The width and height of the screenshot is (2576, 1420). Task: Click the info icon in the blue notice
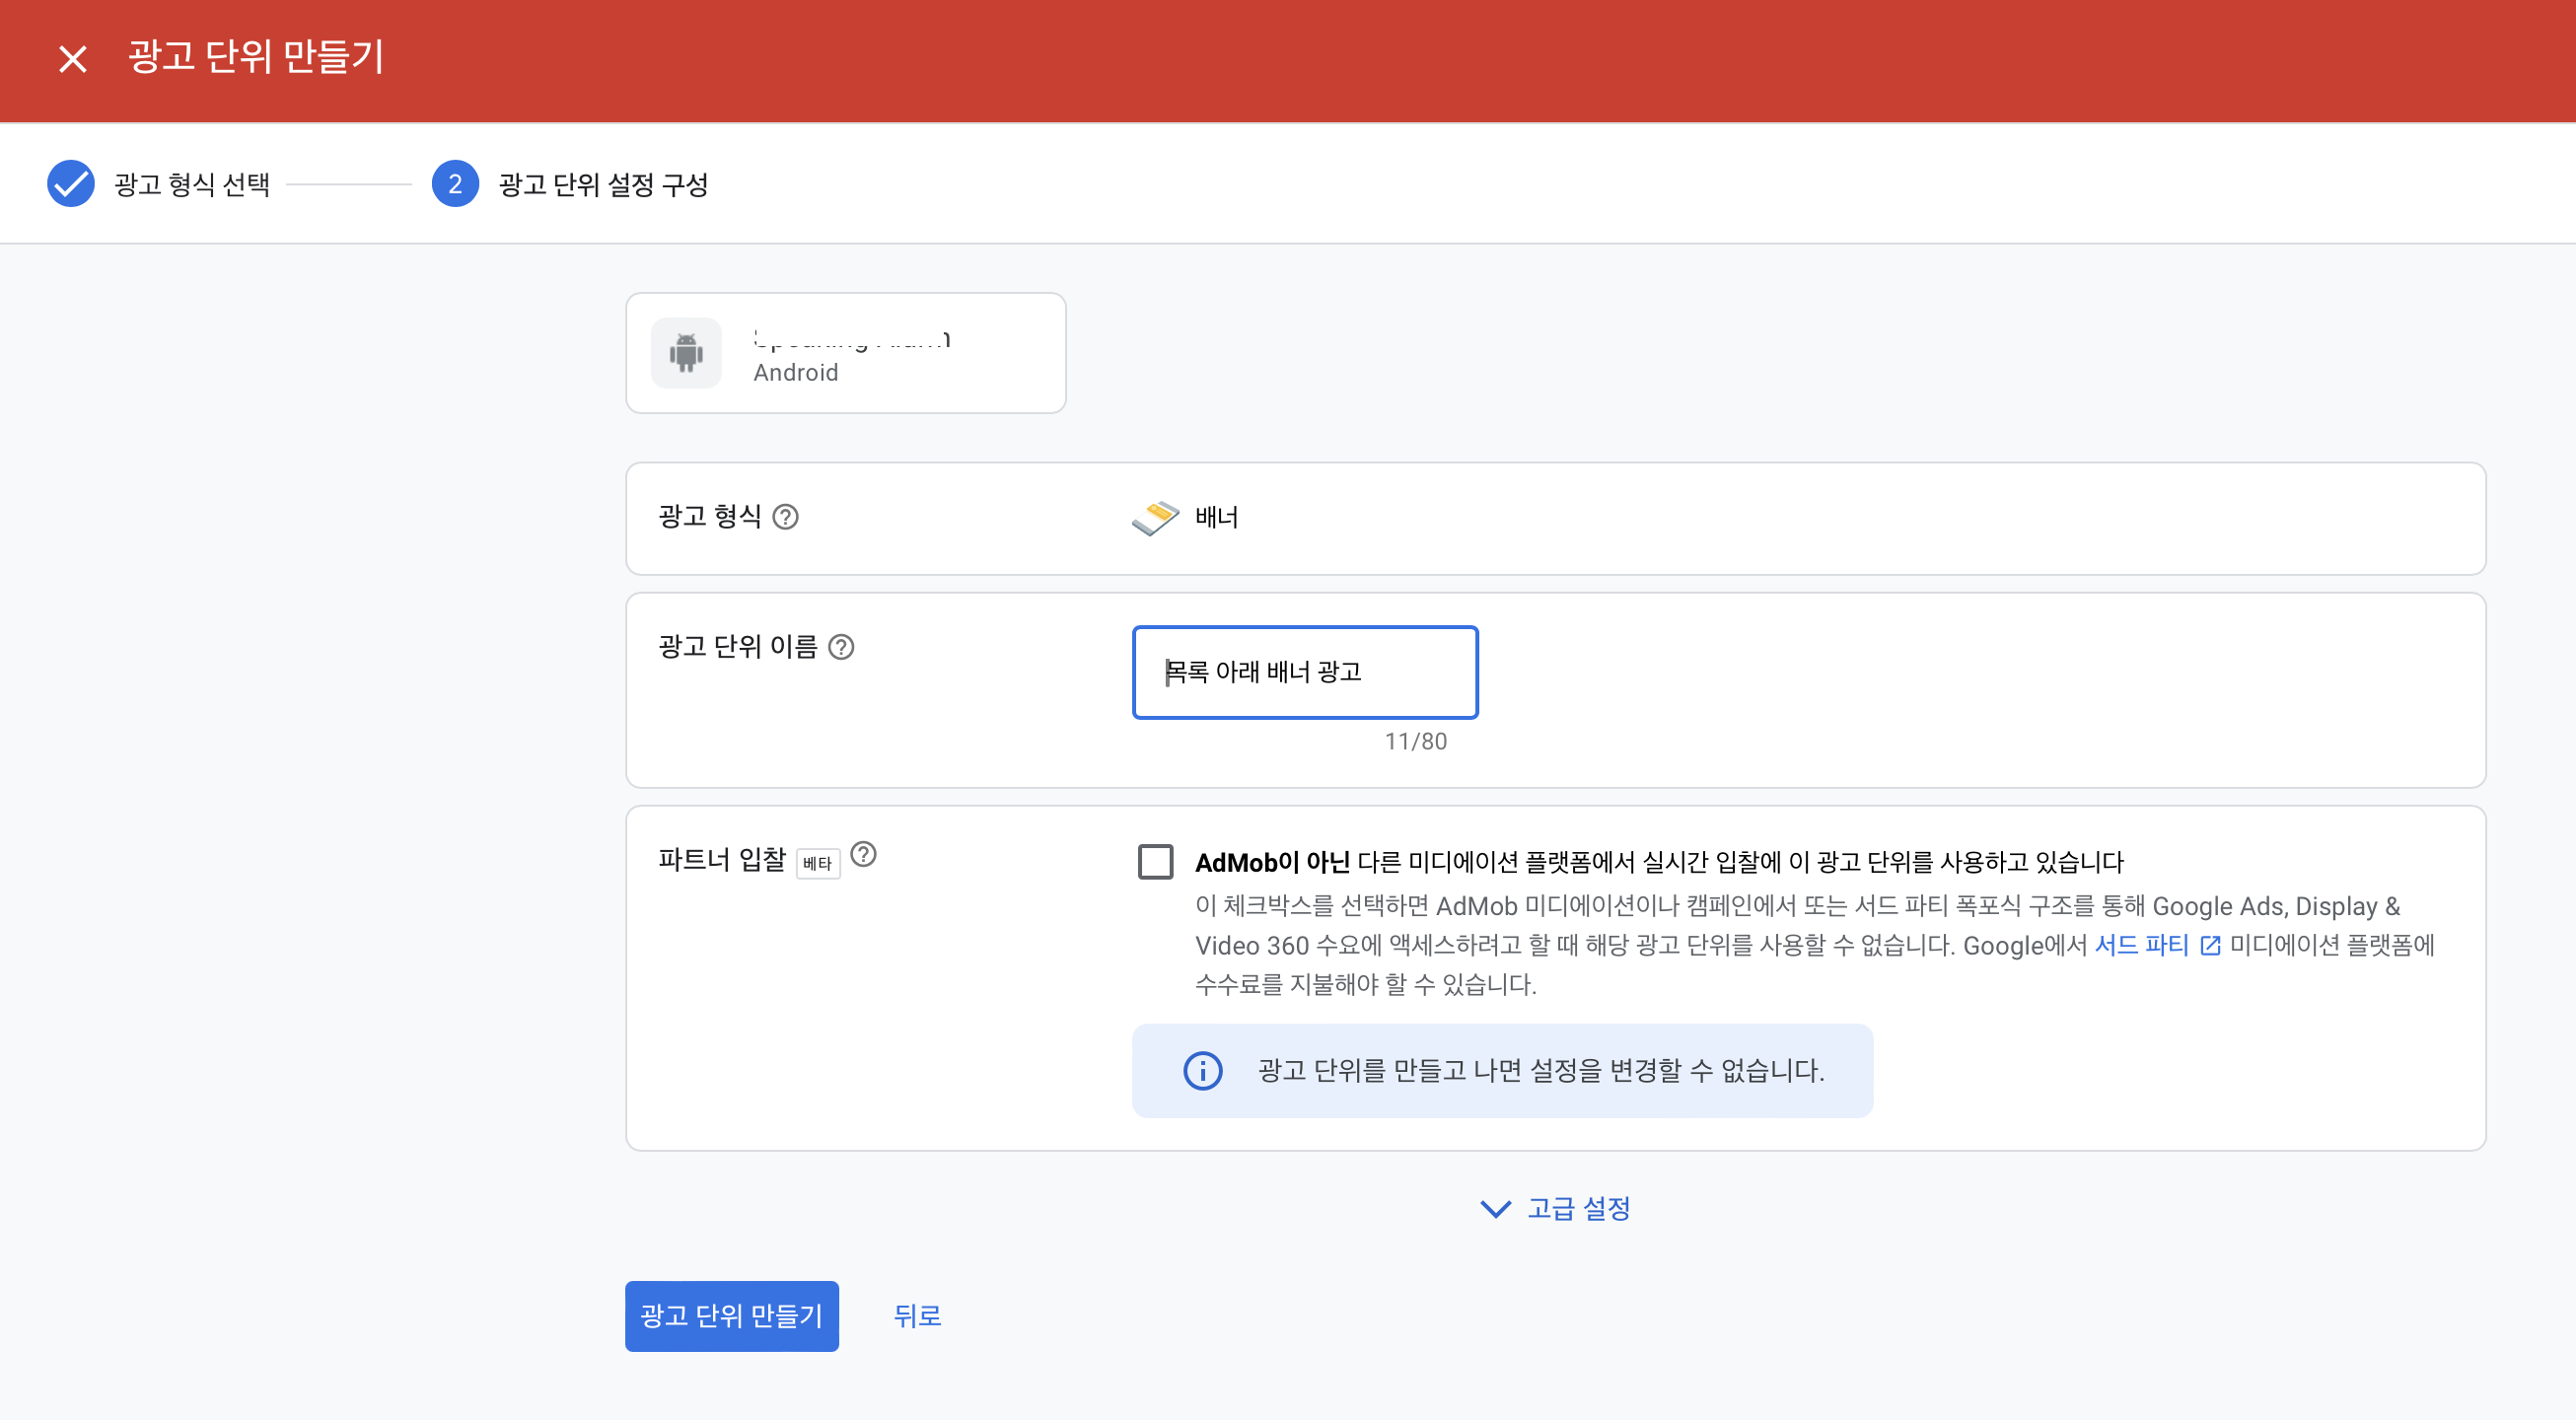click(1203, 1071)
